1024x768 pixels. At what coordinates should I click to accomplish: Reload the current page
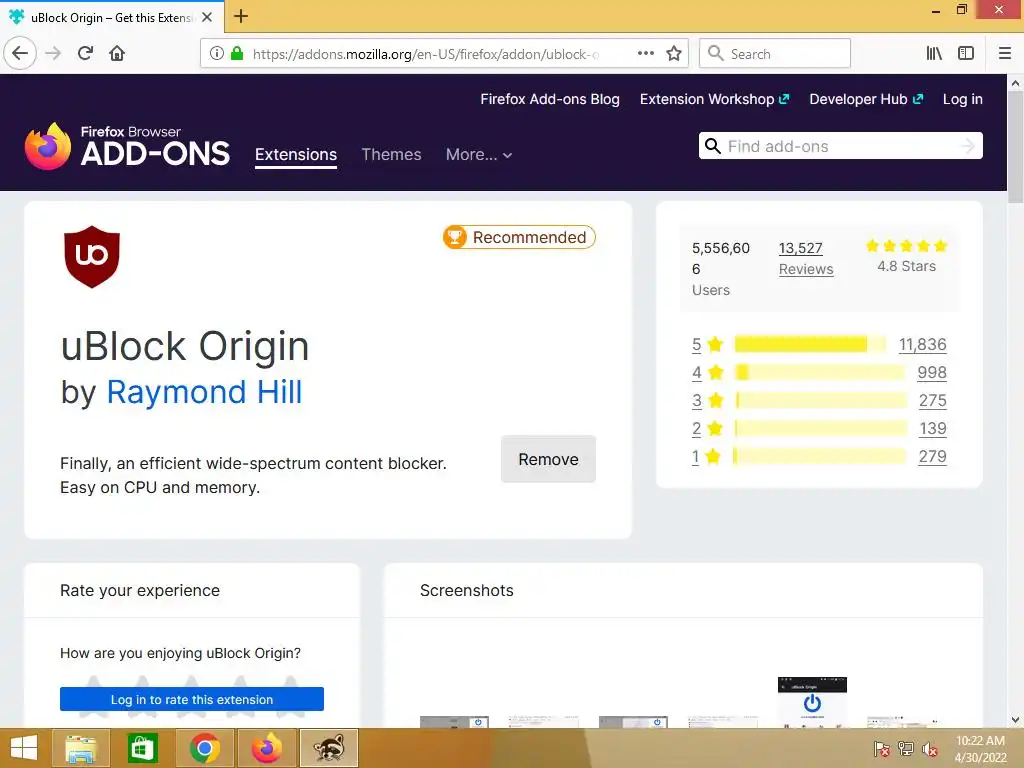pos(85,54)
